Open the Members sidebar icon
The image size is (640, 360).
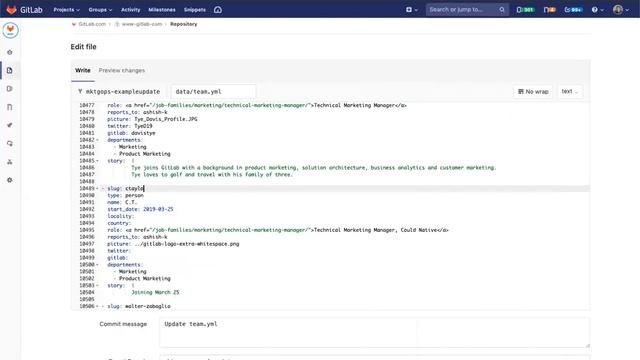click(10, 162)
